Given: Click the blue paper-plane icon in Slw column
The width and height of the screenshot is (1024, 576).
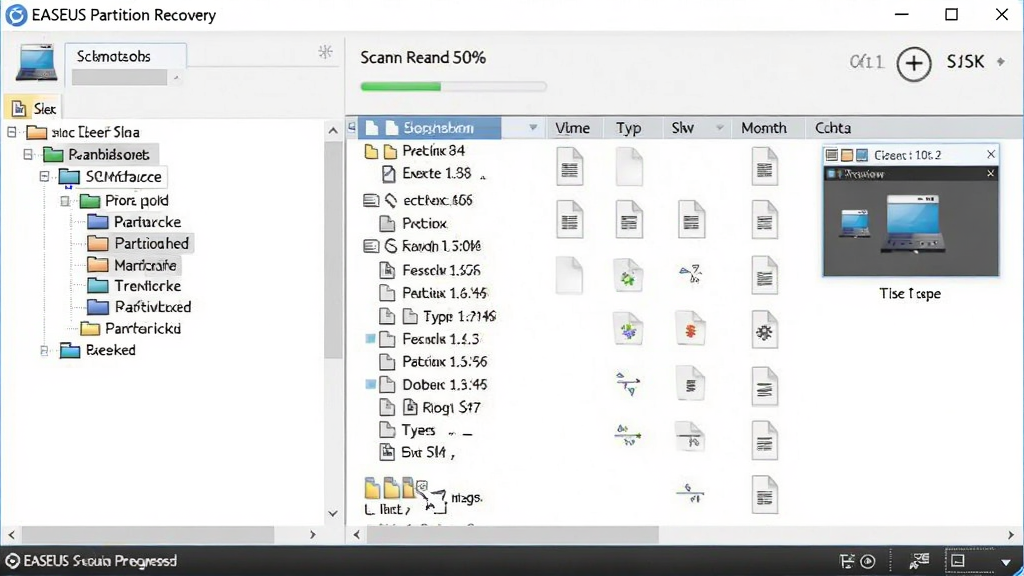Looking at the screenshot, I should 690,274.
